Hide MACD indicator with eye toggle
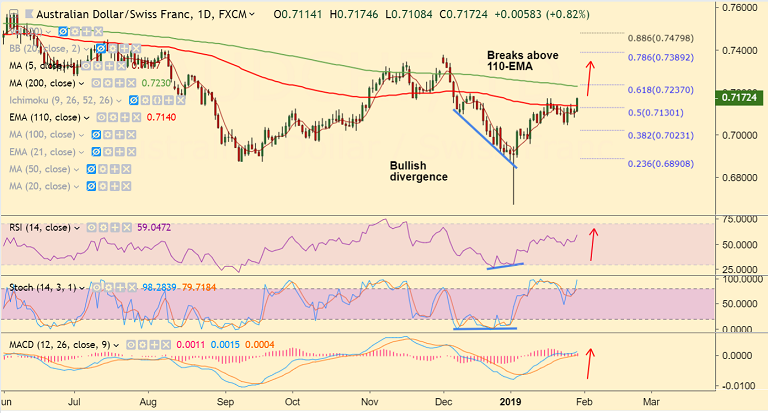This screenshot has width=768, height=413. [131, 345]
